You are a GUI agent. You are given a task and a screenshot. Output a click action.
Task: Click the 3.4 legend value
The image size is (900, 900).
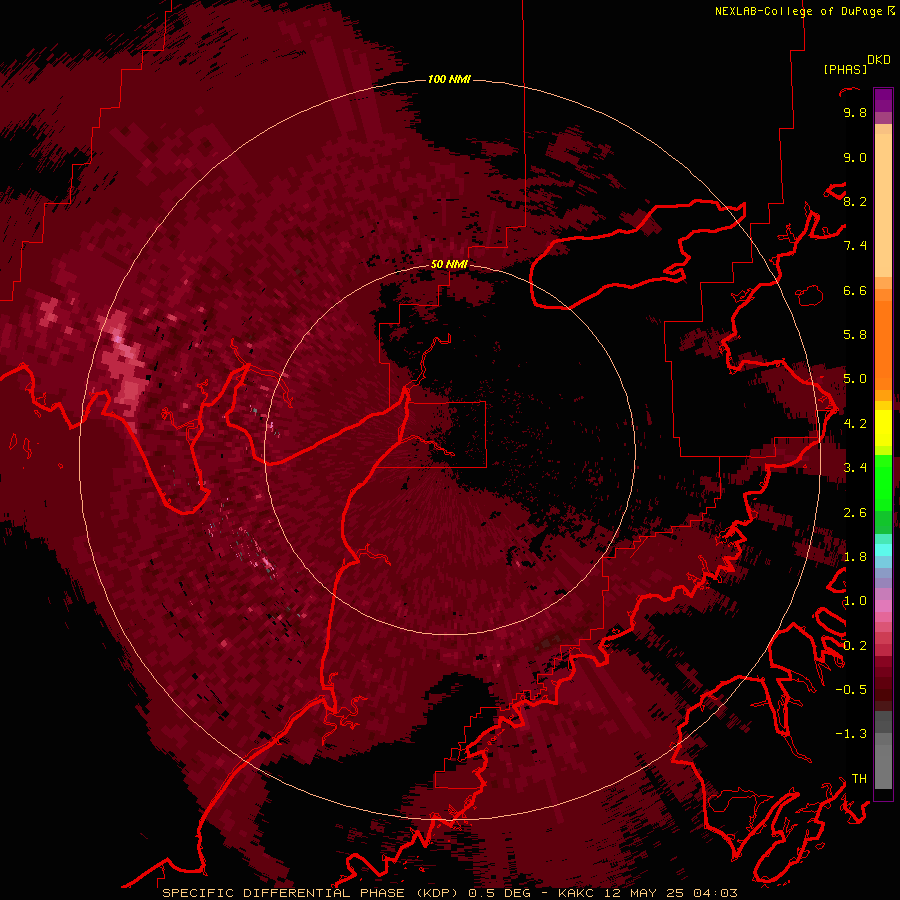click(x=855, y=468)
